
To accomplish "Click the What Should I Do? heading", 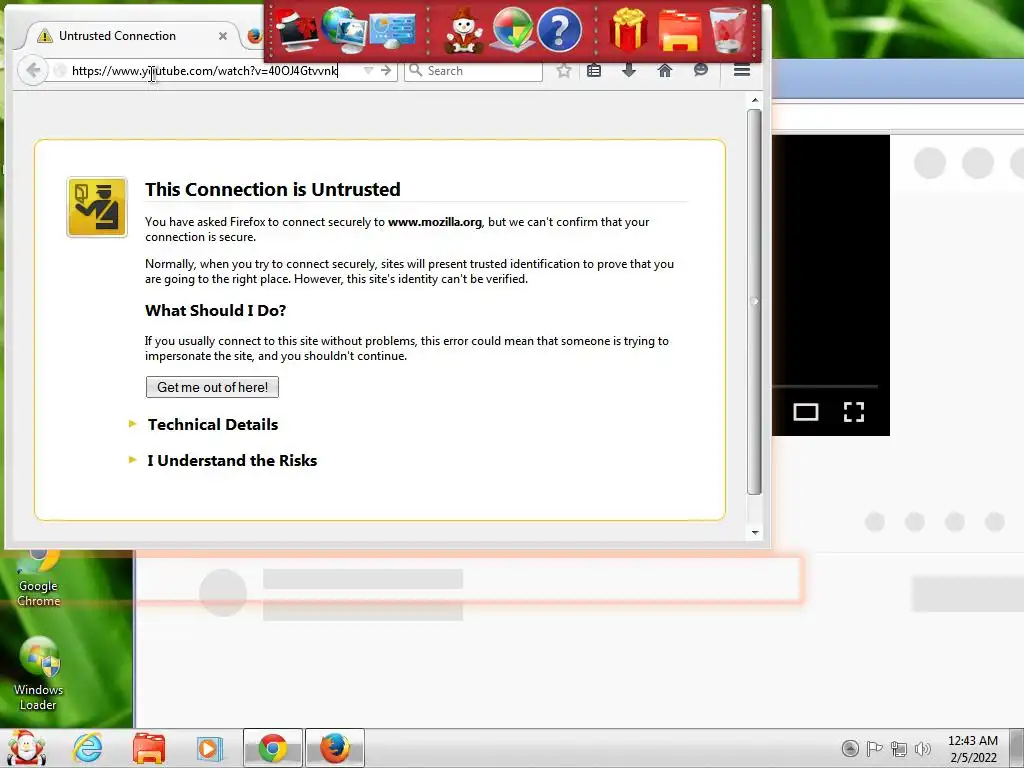I will [216, 310].
